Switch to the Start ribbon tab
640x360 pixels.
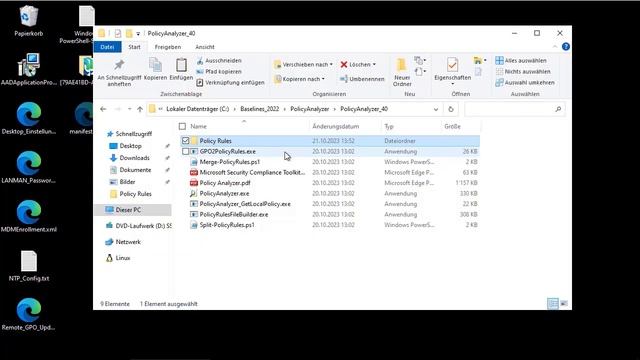click(x=134, y=47)
